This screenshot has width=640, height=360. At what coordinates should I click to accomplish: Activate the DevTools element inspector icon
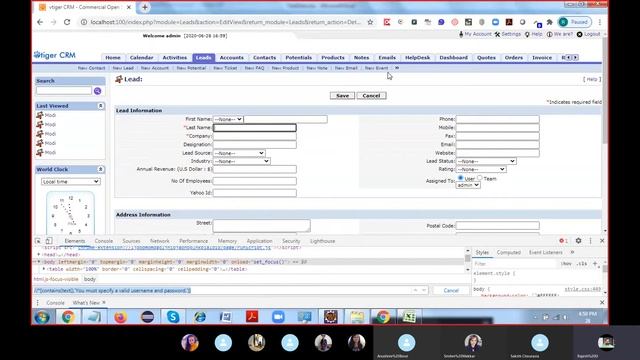point(38,241)
